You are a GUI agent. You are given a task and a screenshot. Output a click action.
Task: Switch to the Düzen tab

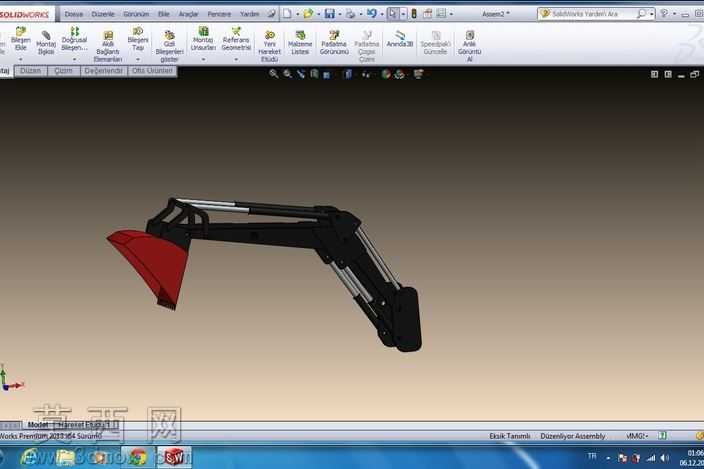tap(31, 71)
